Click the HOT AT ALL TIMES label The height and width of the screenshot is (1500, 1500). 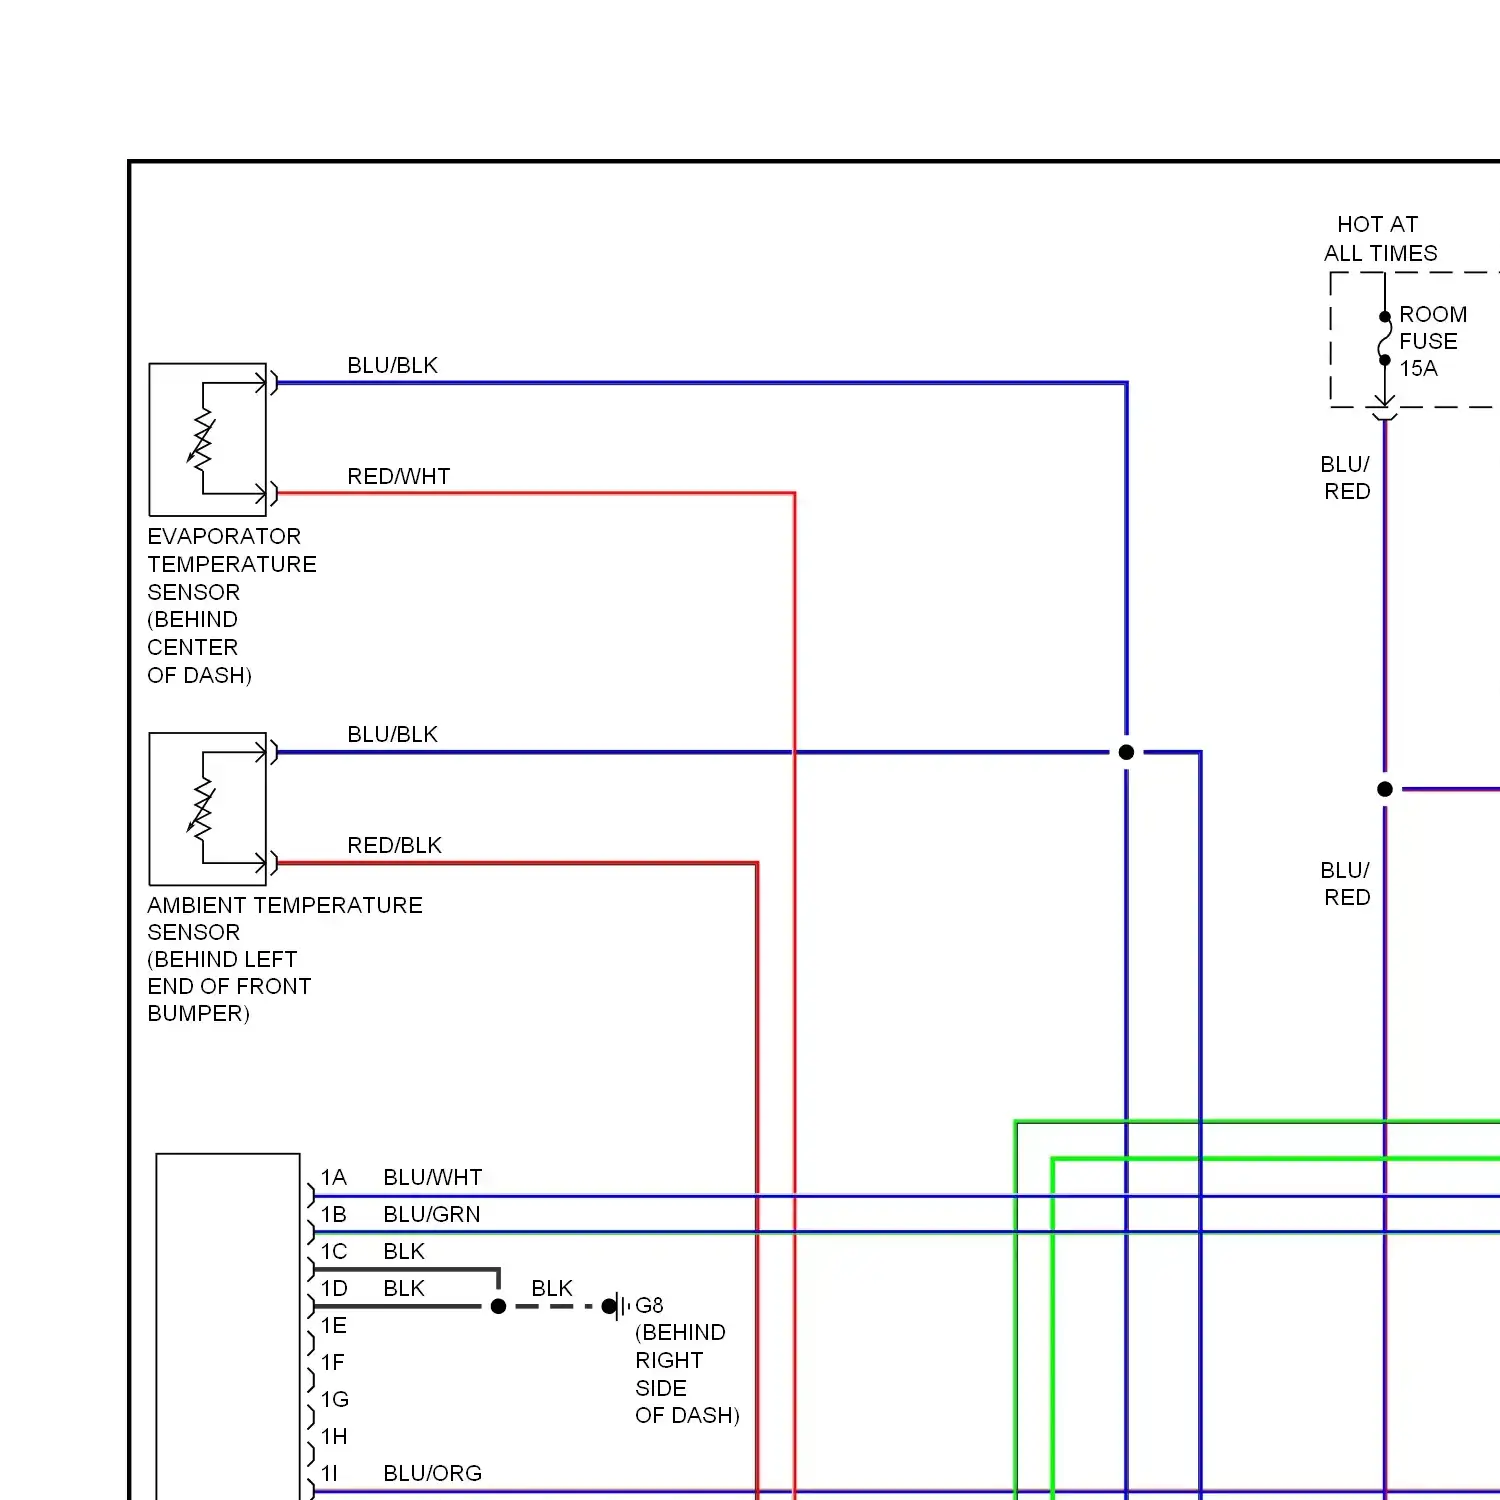[1380, 238]
